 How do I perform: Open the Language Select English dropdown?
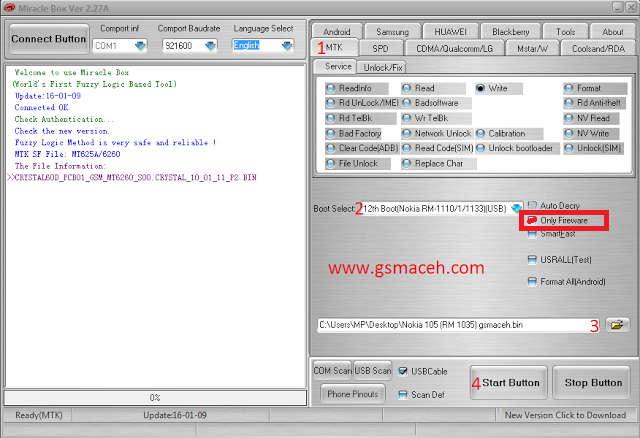pyautogui.click(x=287, y=46)
